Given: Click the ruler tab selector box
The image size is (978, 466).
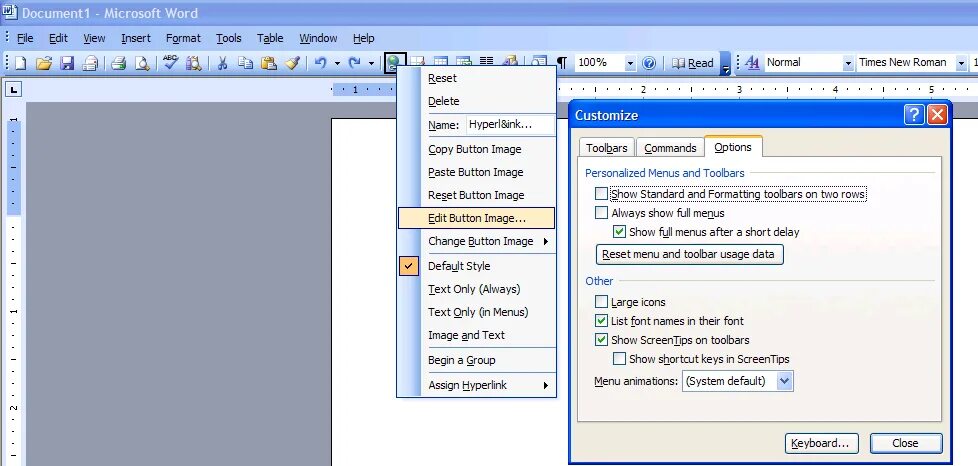Looking at the screenshot, I should [x=13, y=90].
